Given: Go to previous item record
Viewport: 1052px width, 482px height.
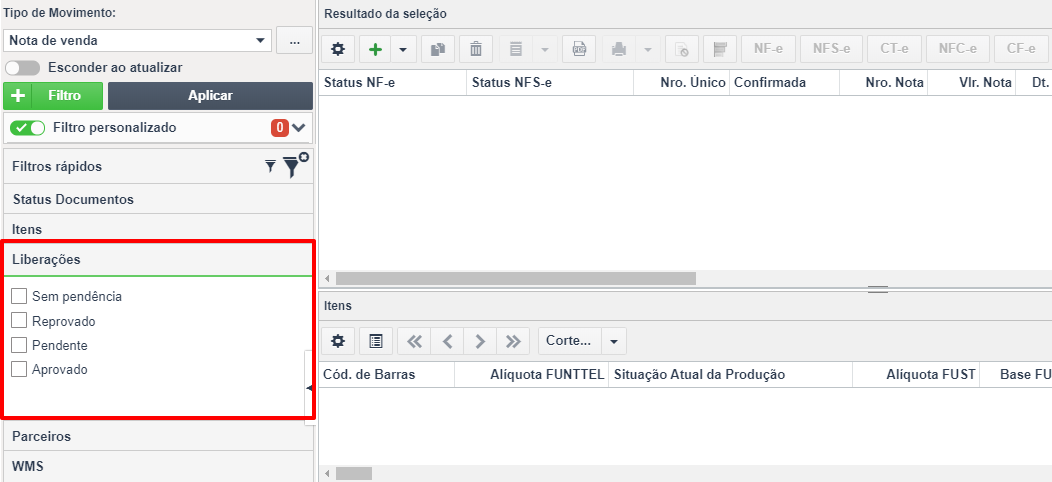Looking at the screenshot, I should click(448, 341).
